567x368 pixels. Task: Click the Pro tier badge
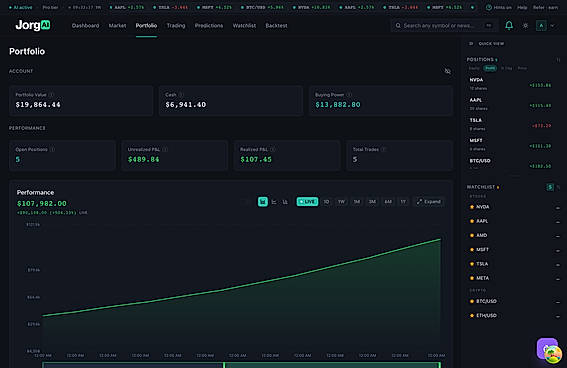[50, 7]
